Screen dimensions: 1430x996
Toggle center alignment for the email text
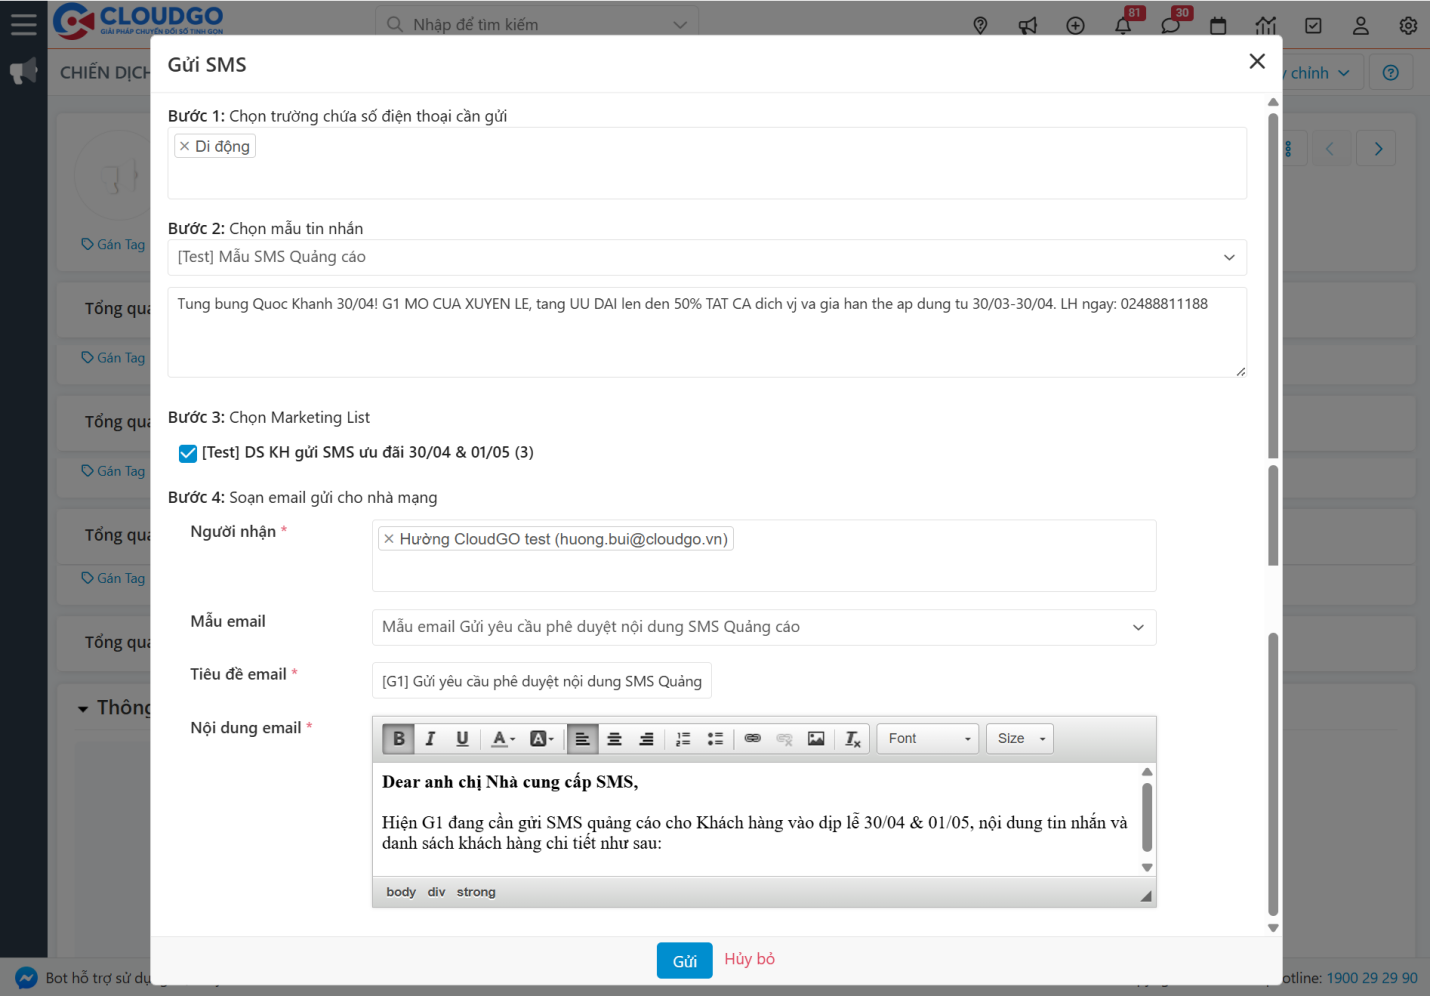click(x=614, y=738)
